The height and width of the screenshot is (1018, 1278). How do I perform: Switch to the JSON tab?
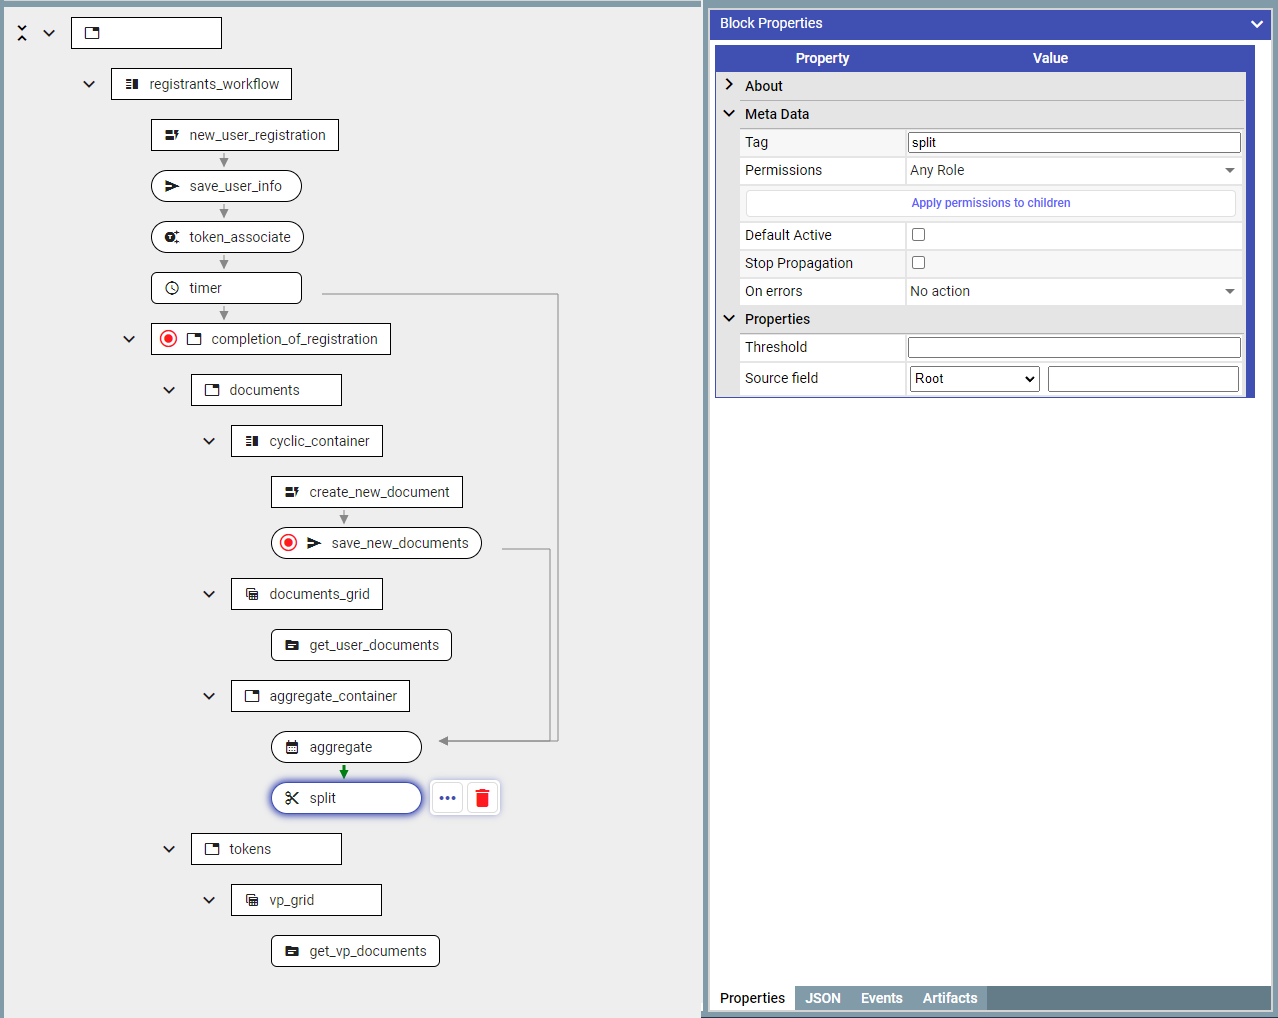(x=822, y=998)
